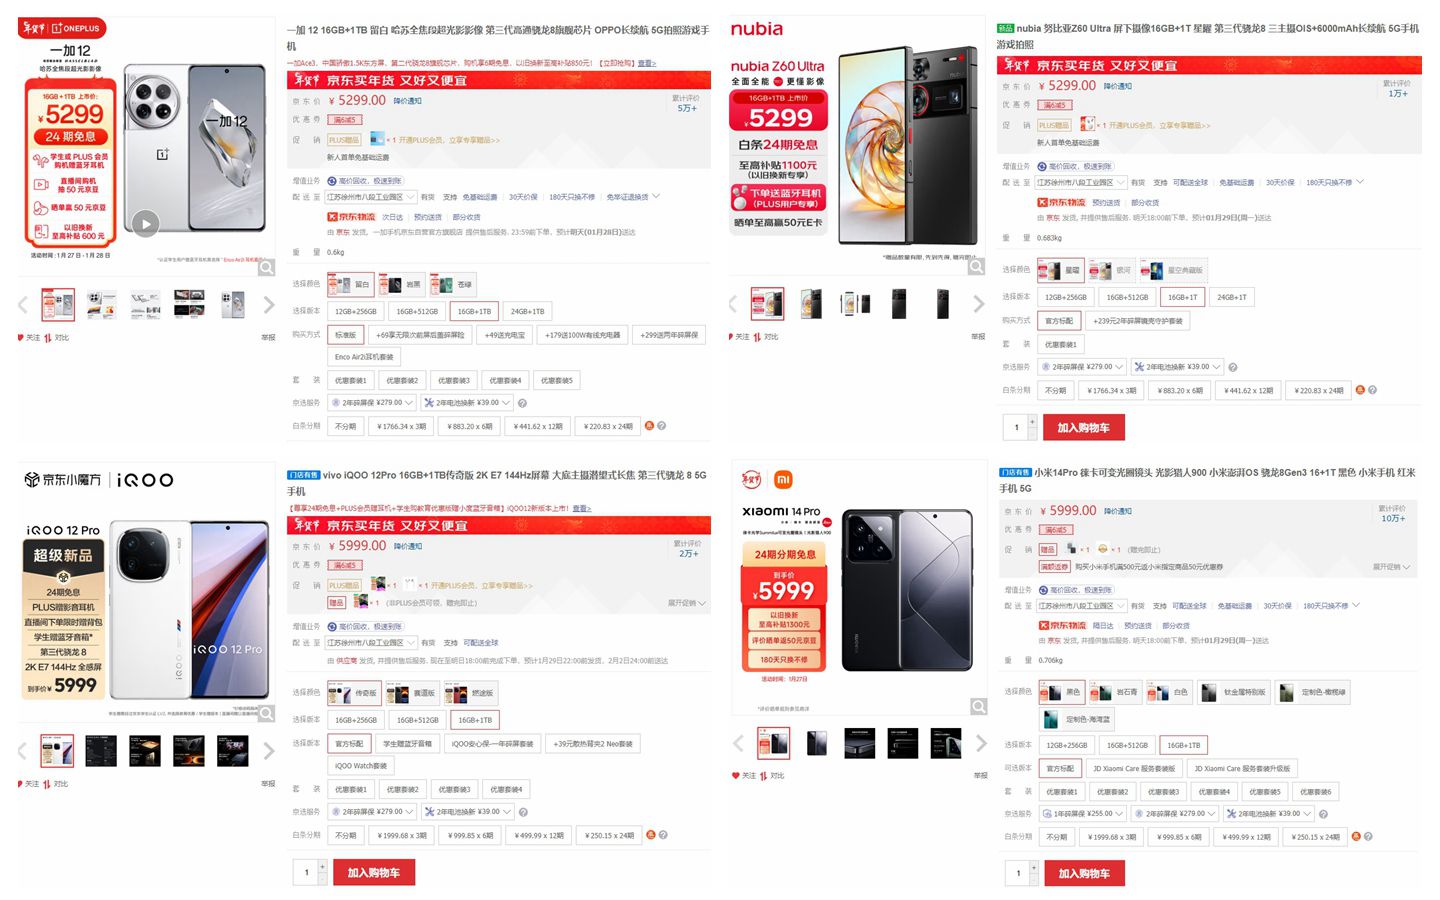Click the help icon beside OnePlus 12 京选服务 options
This screenshot has width=1440, height=900.
click(522, 403)
